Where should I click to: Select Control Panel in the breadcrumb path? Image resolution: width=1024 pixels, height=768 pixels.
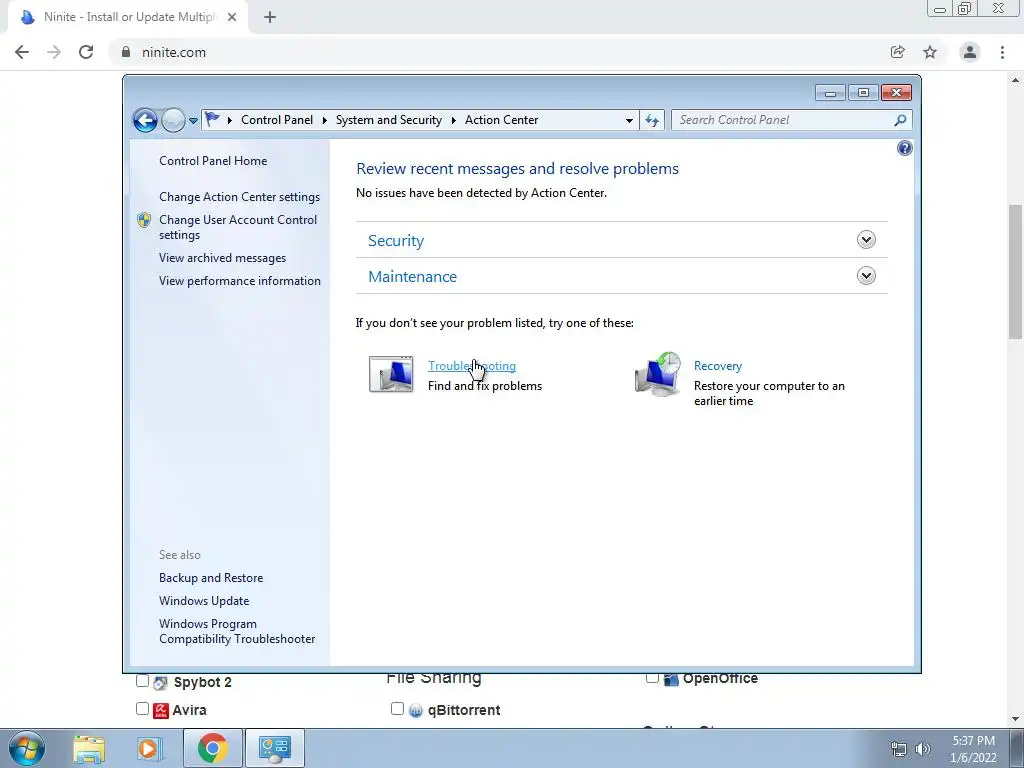(x=277, y=120)
